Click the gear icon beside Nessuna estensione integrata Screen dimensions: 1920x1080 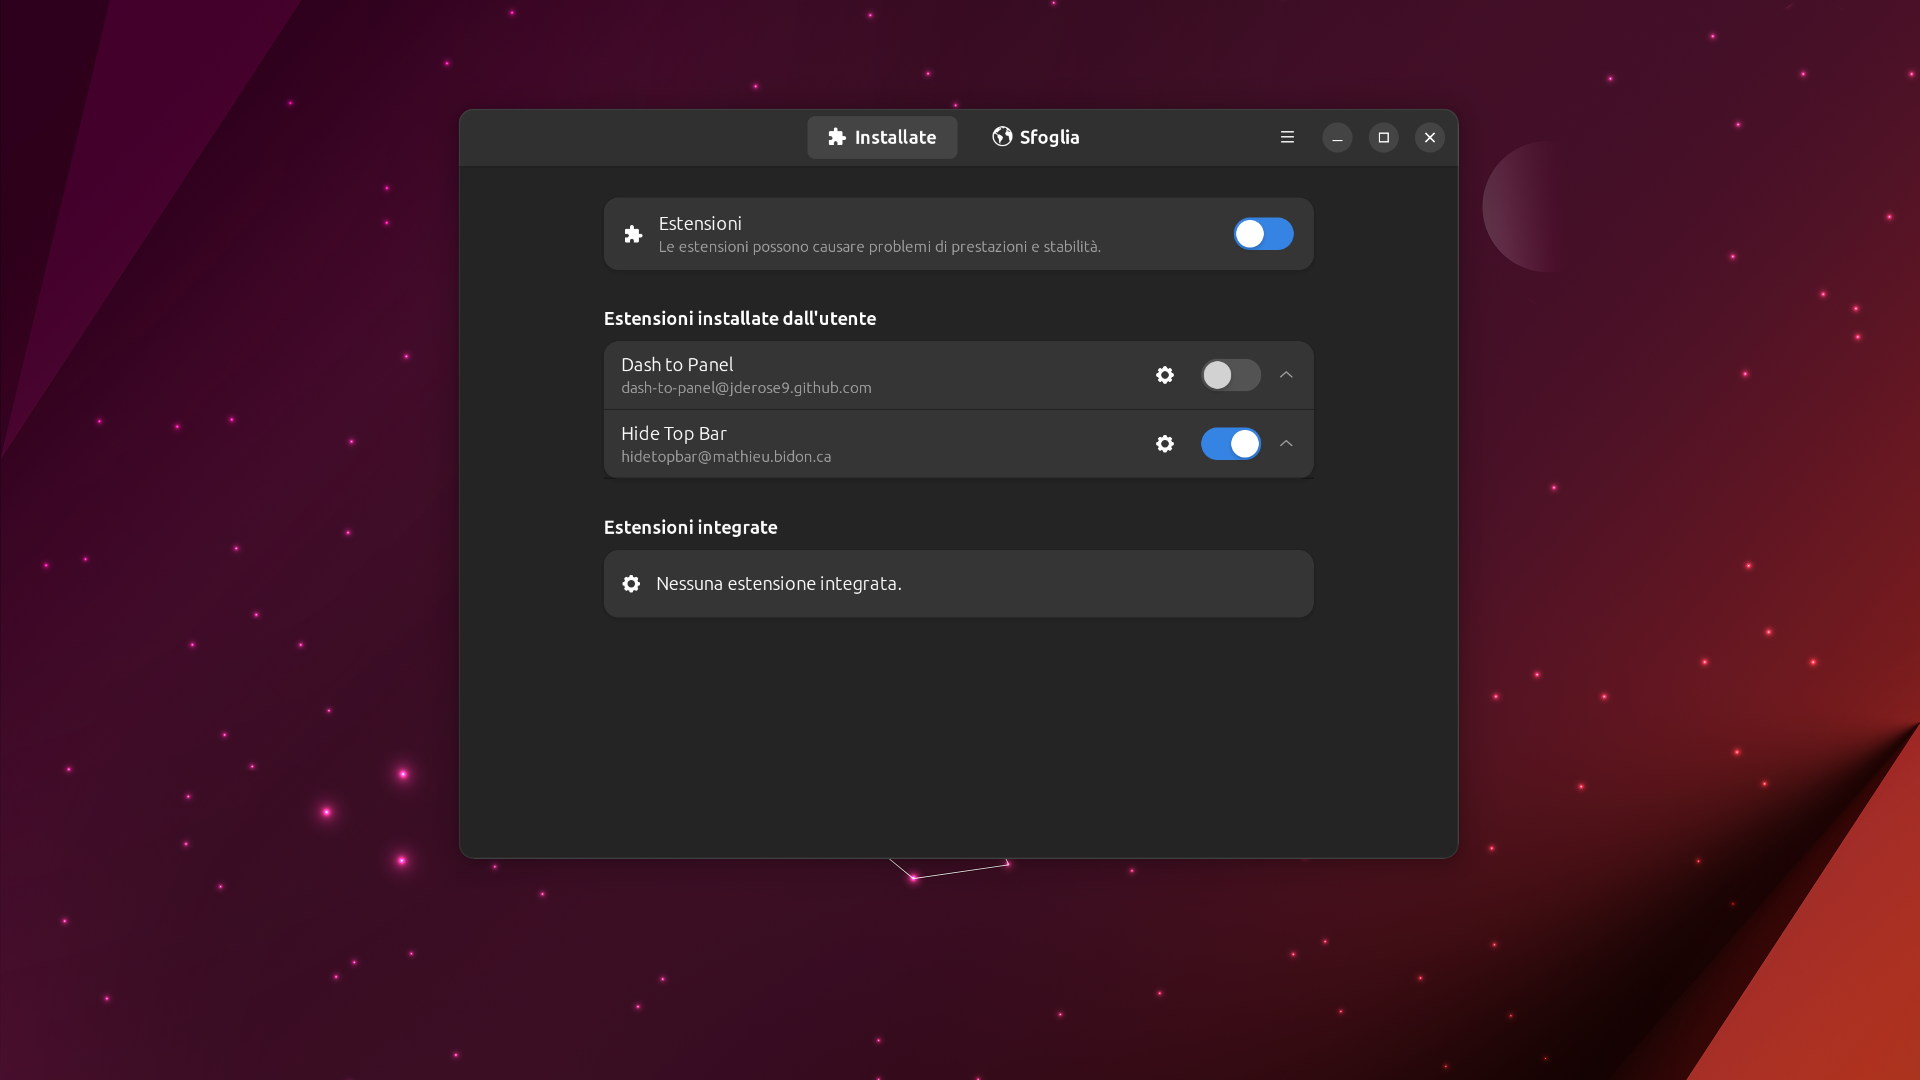pos(631,583)
